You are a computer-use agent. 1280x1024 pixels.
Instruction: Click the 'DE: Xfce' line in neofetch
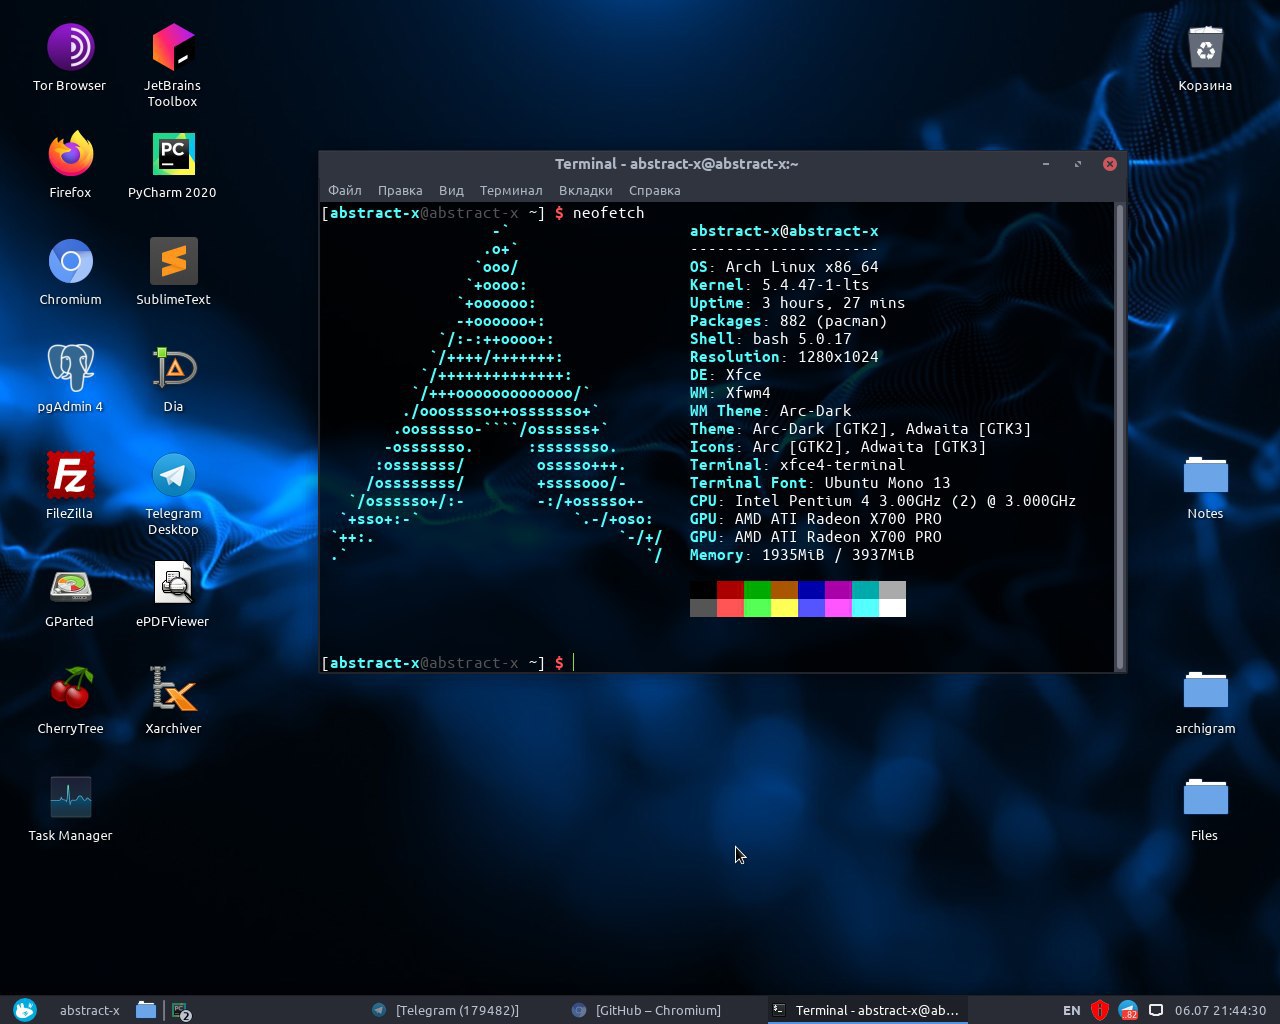tap(725, 374)
